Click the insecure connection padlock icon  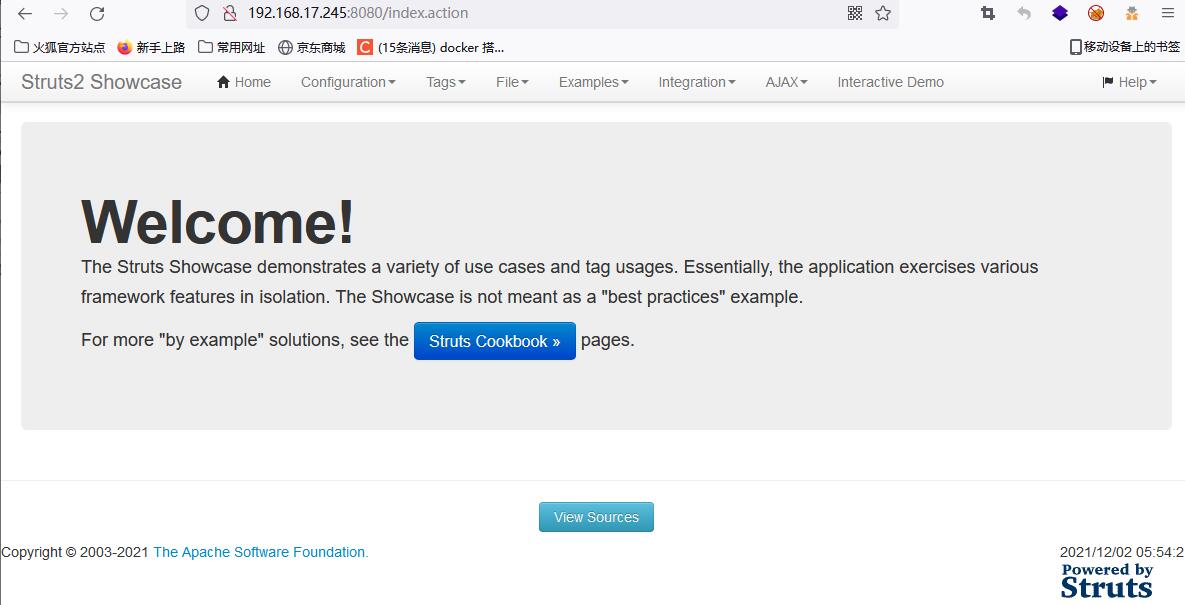tap(230, 13)
